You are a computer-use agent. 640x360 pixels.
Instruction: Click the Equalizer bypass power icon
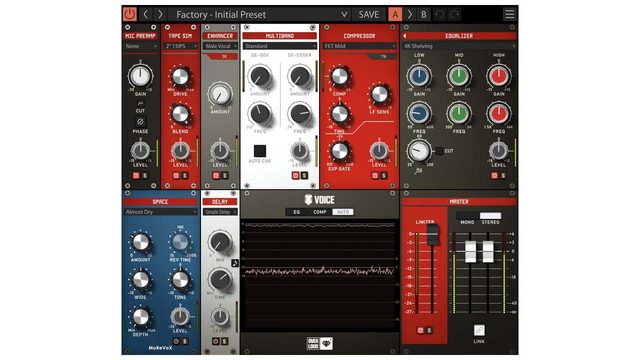[x=494, y=176]
